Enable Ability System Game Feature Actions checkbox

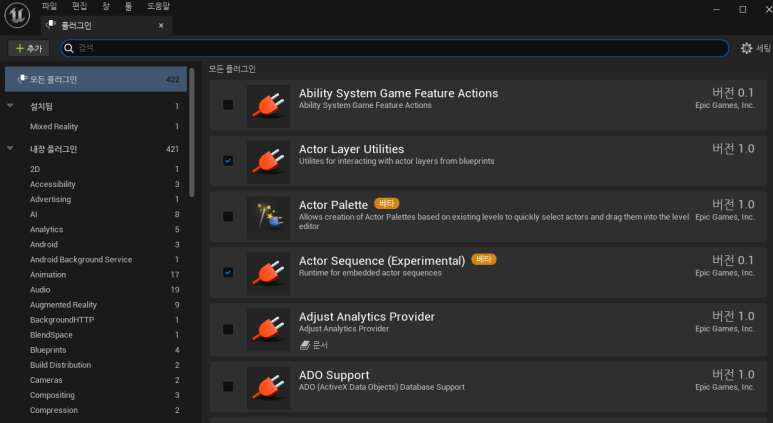228,105
